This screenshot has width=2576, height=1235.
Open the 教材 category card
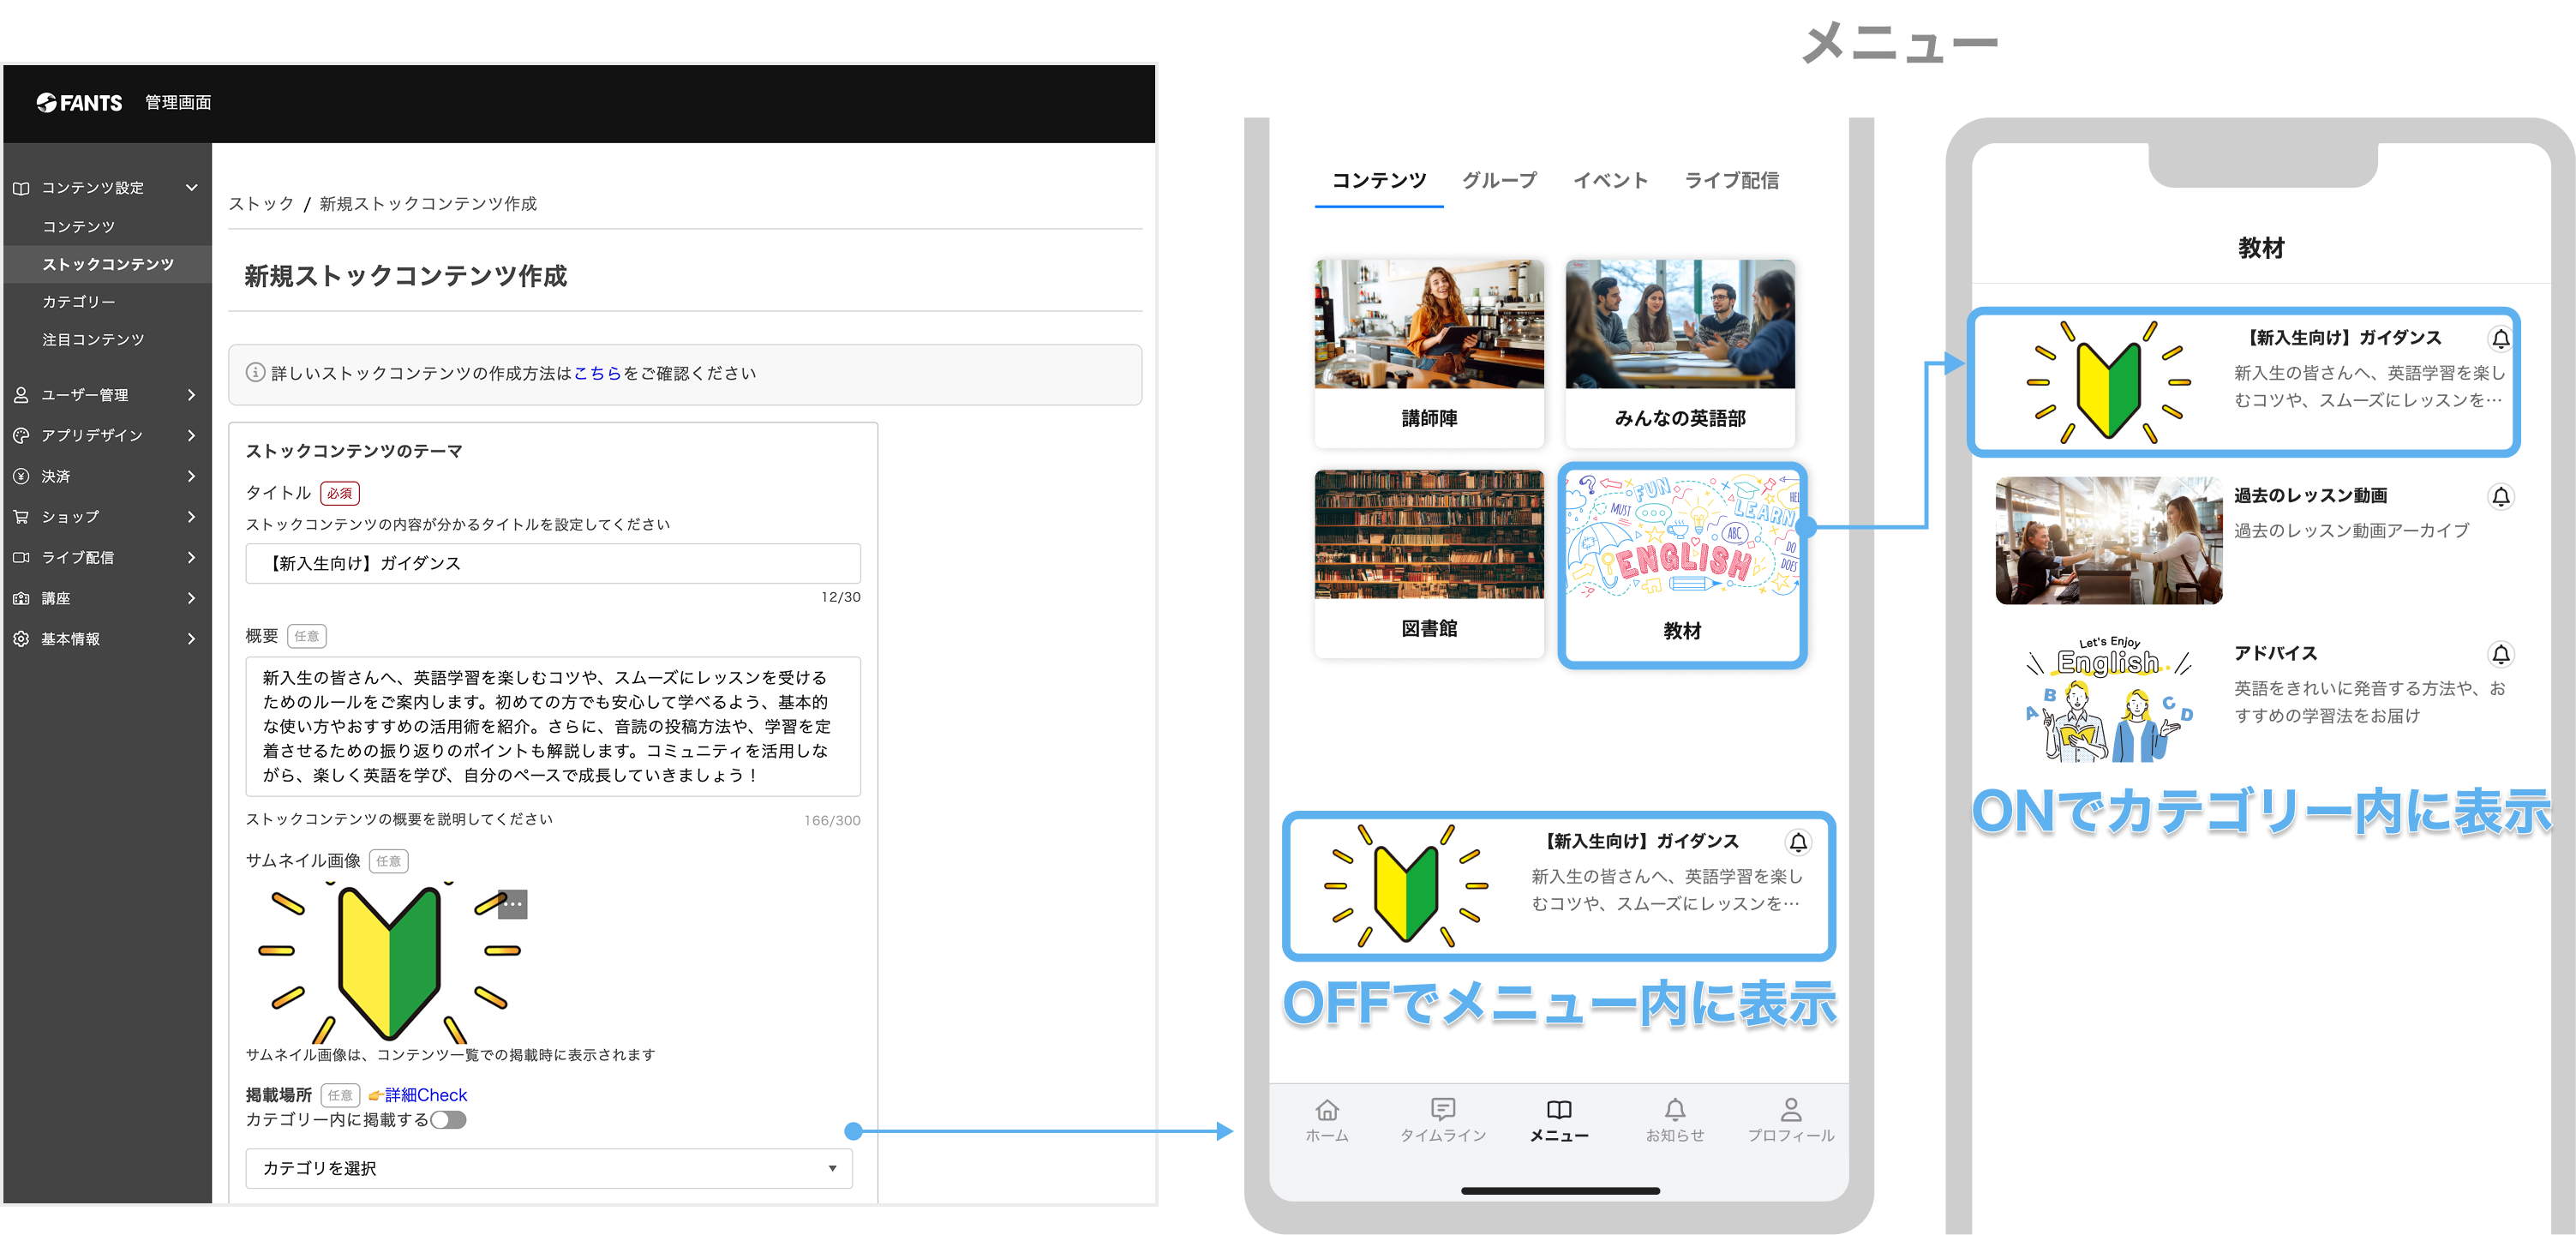pos(1682,565)
